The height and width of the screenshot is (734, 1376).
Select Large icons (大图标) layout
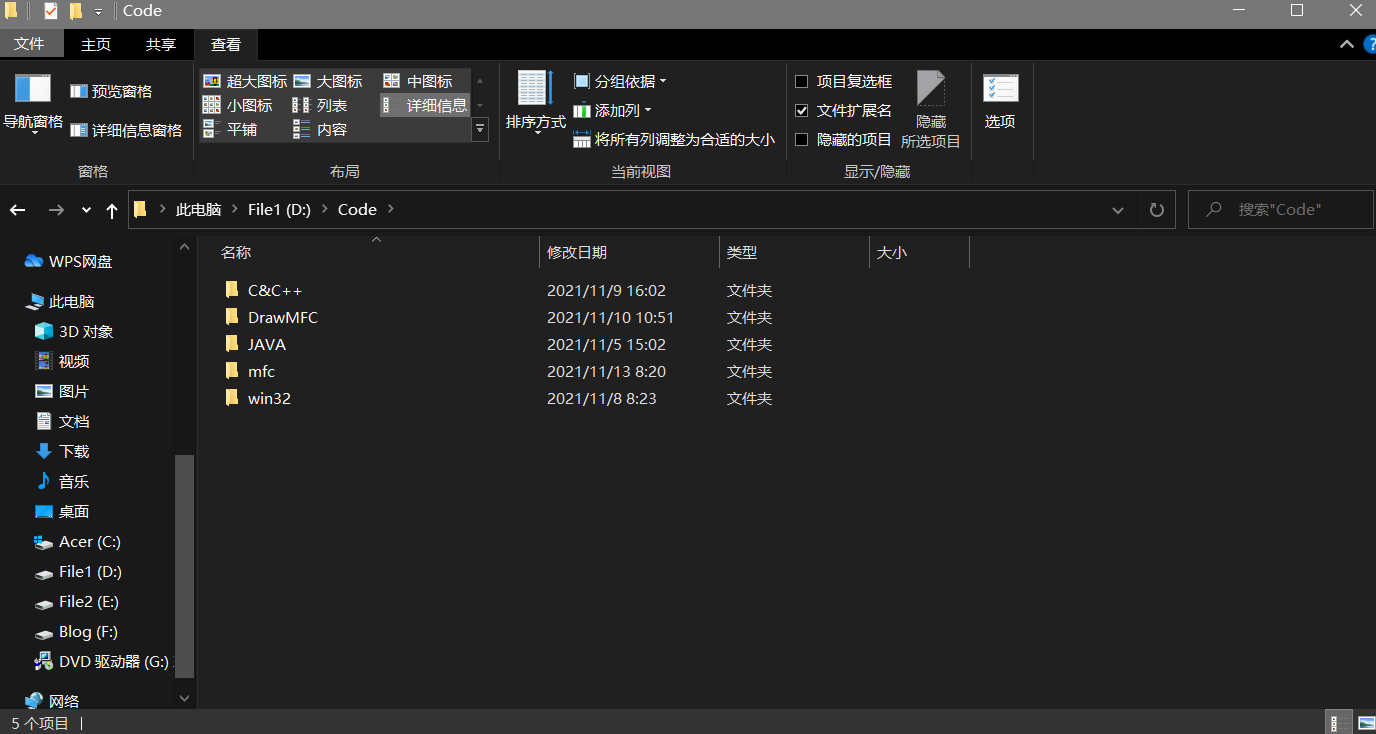pos(328,81)
